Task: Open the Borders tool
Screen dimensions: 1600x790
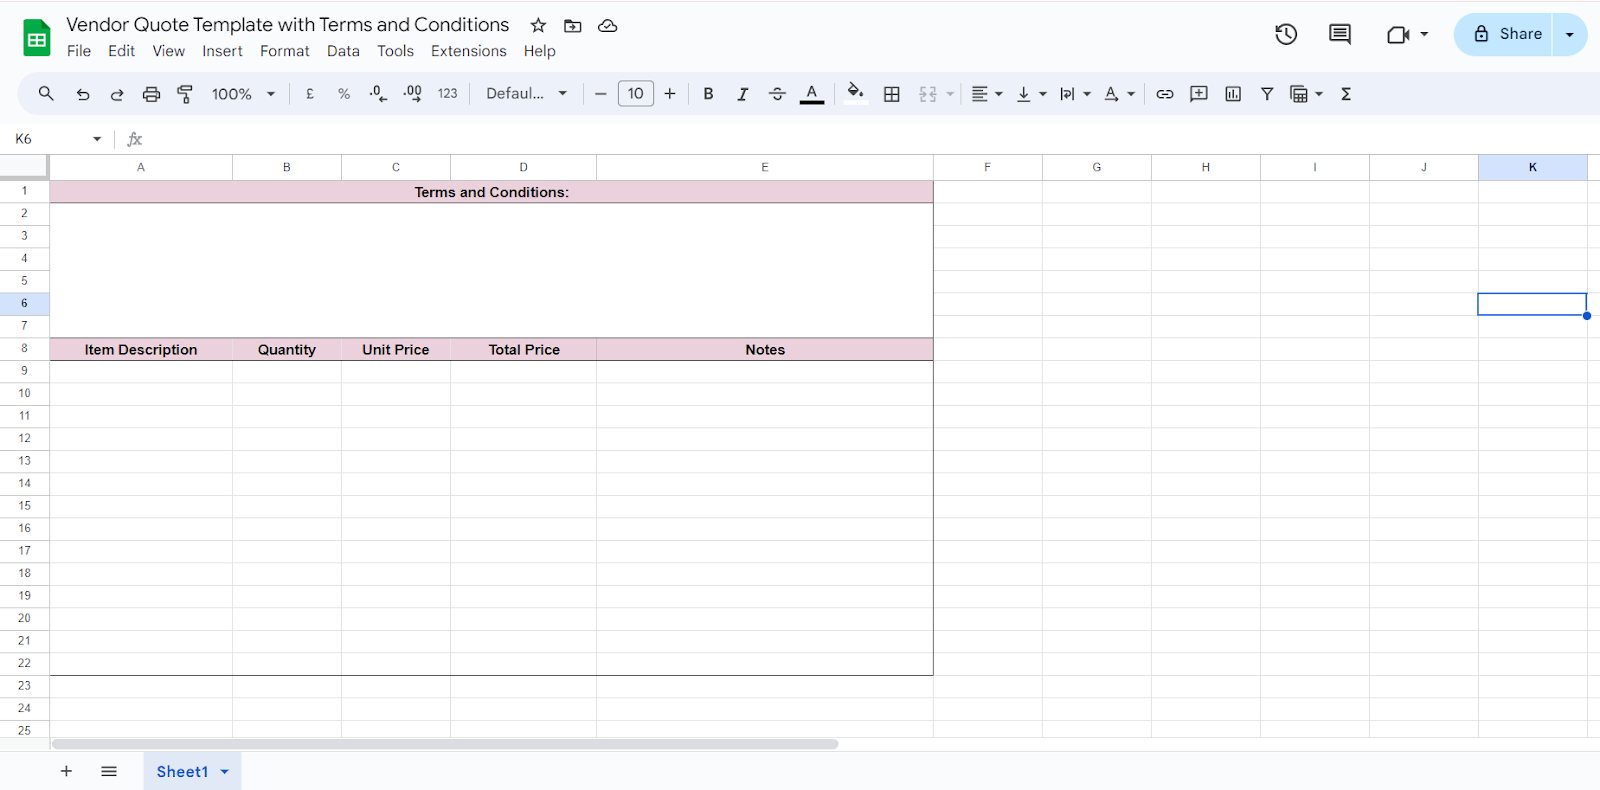Action: (x=892, y=94)
